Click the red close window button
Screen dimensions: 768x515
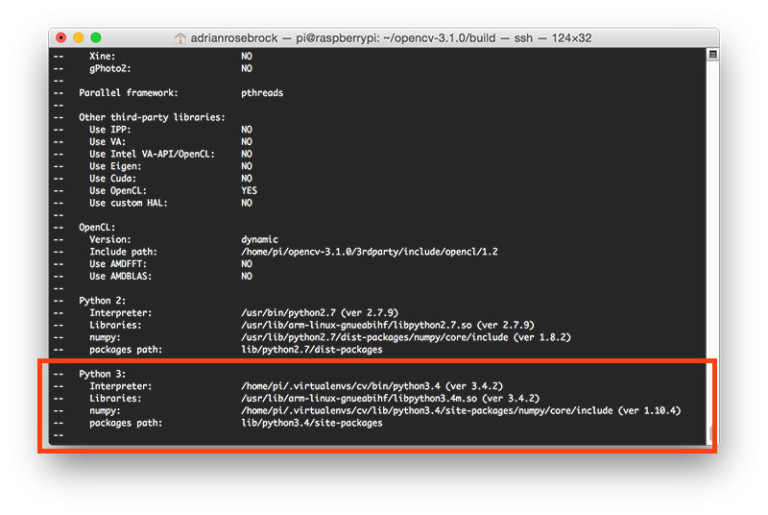coord(61,38)
